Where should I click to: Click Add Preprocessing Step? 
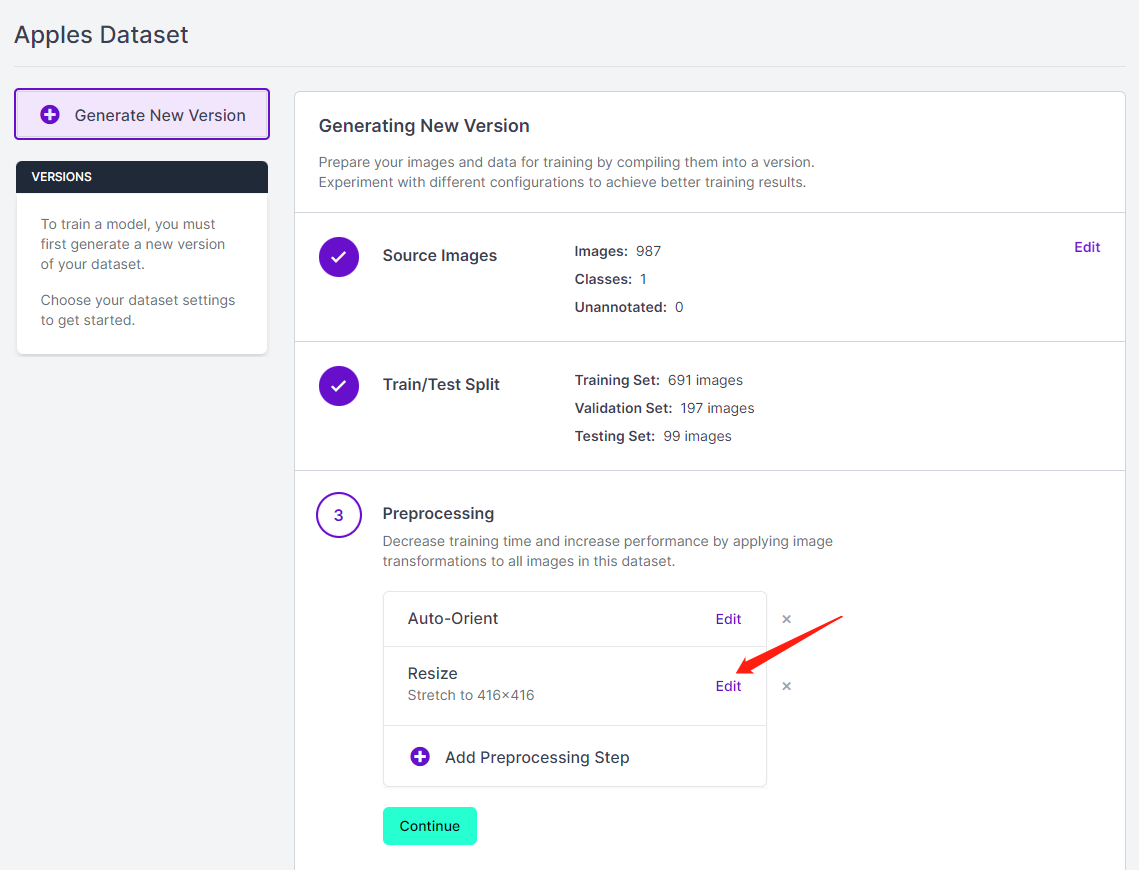pos(575,757)
